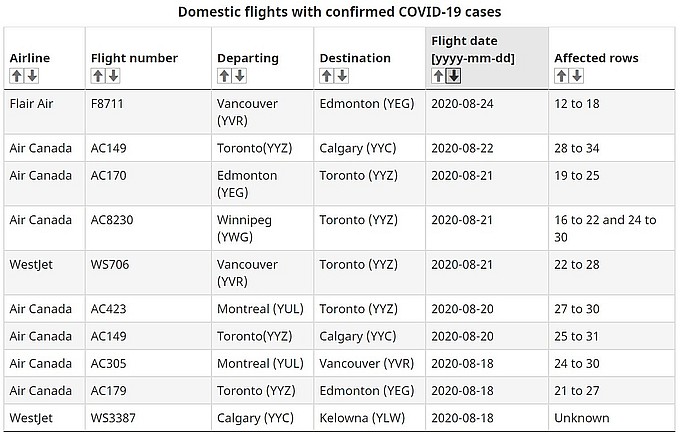Sort Affected rows ascending with up arrow
680x434 pixels.
(561, 76)
